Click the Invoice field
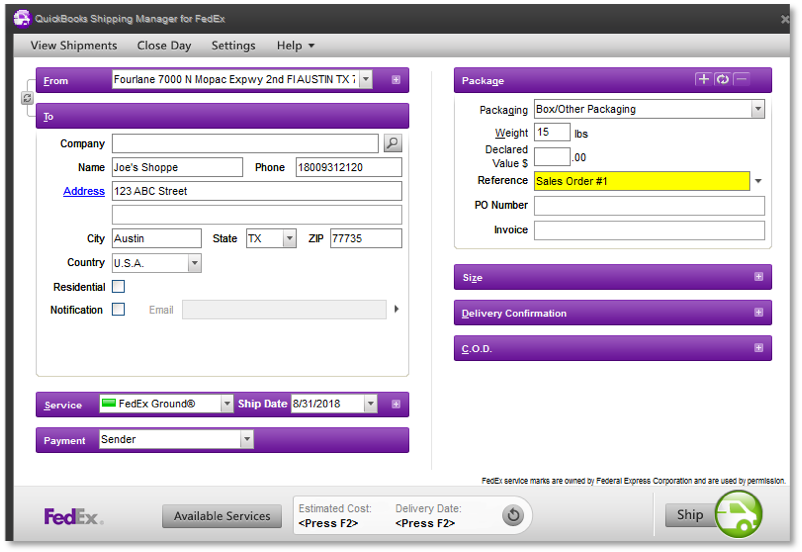 coord(649,230)
